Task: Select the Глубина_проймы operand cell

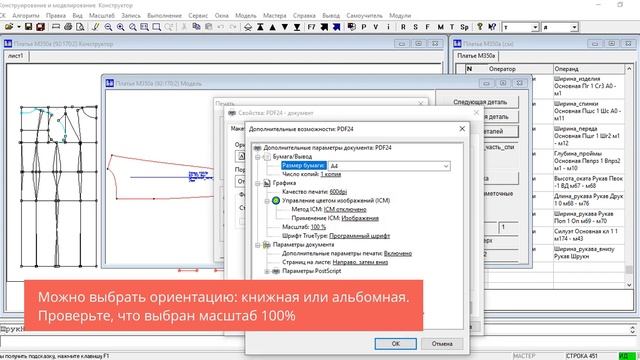Action: [589, 161]
